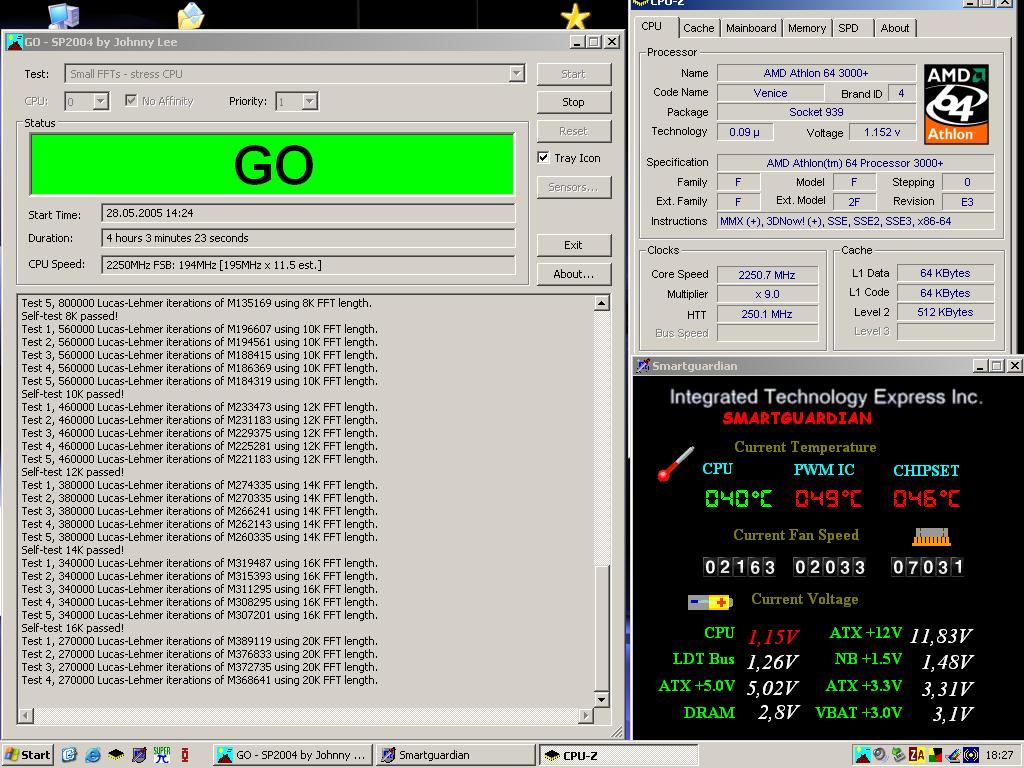Click the taskbar clock showing 18:27
This screenshot has height=768, width=1024.
999,755
